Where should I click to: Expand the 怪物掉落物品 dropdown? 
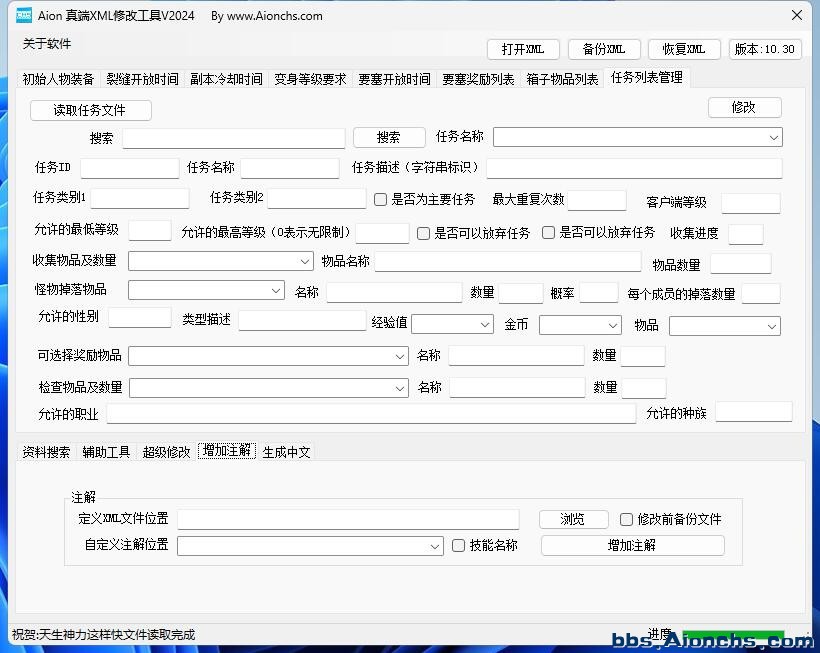(x=207, y=290)
